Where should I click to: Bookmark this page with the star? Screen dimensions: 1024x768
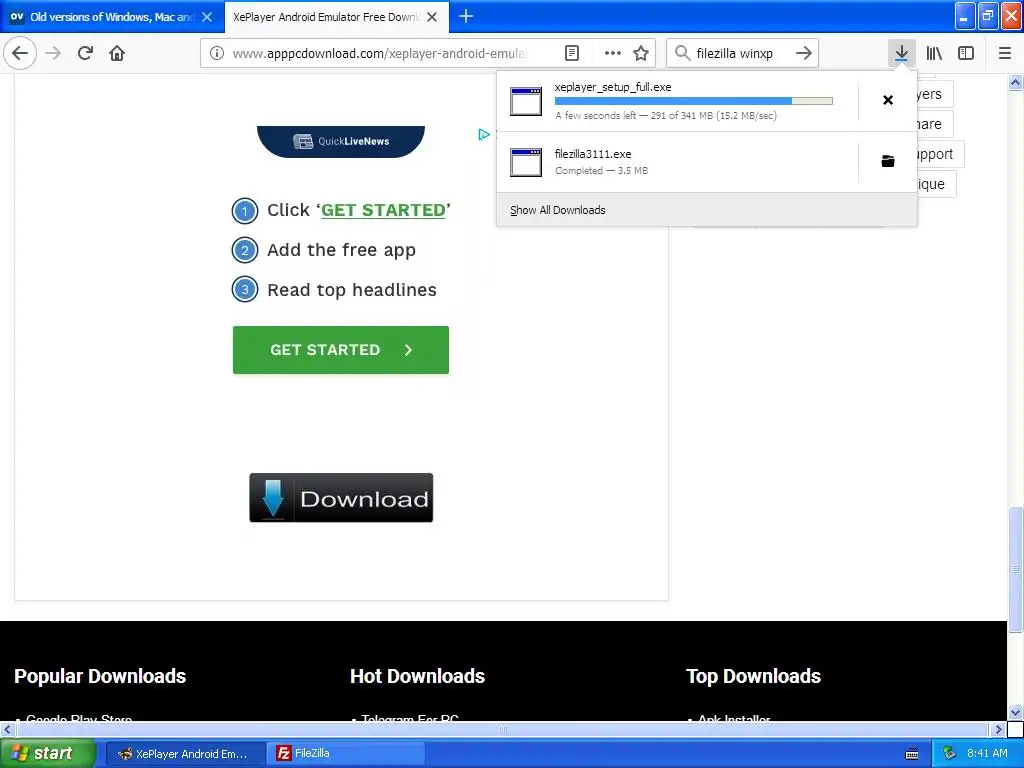pyautogui.click(x=641, y=53)
